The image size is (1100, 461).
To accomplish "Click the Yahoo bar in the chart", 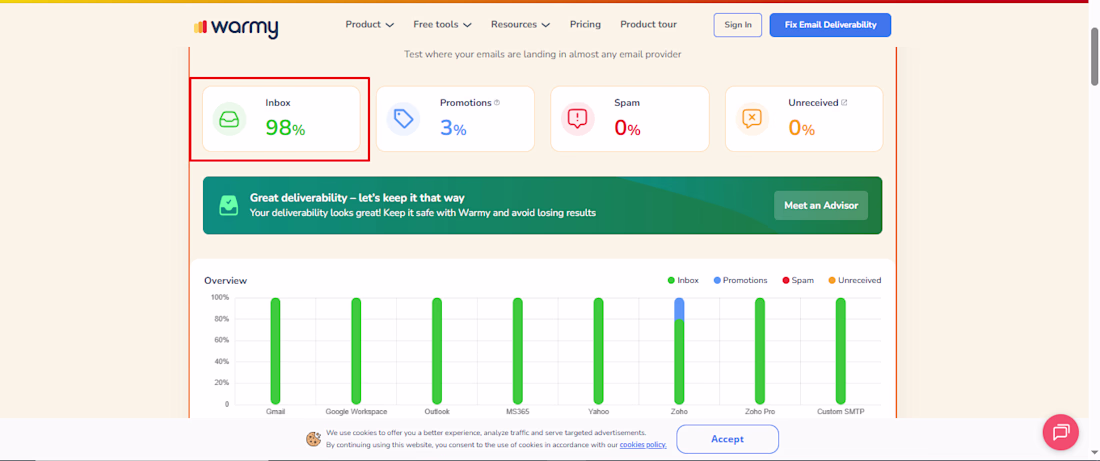I will pos(598,351).
